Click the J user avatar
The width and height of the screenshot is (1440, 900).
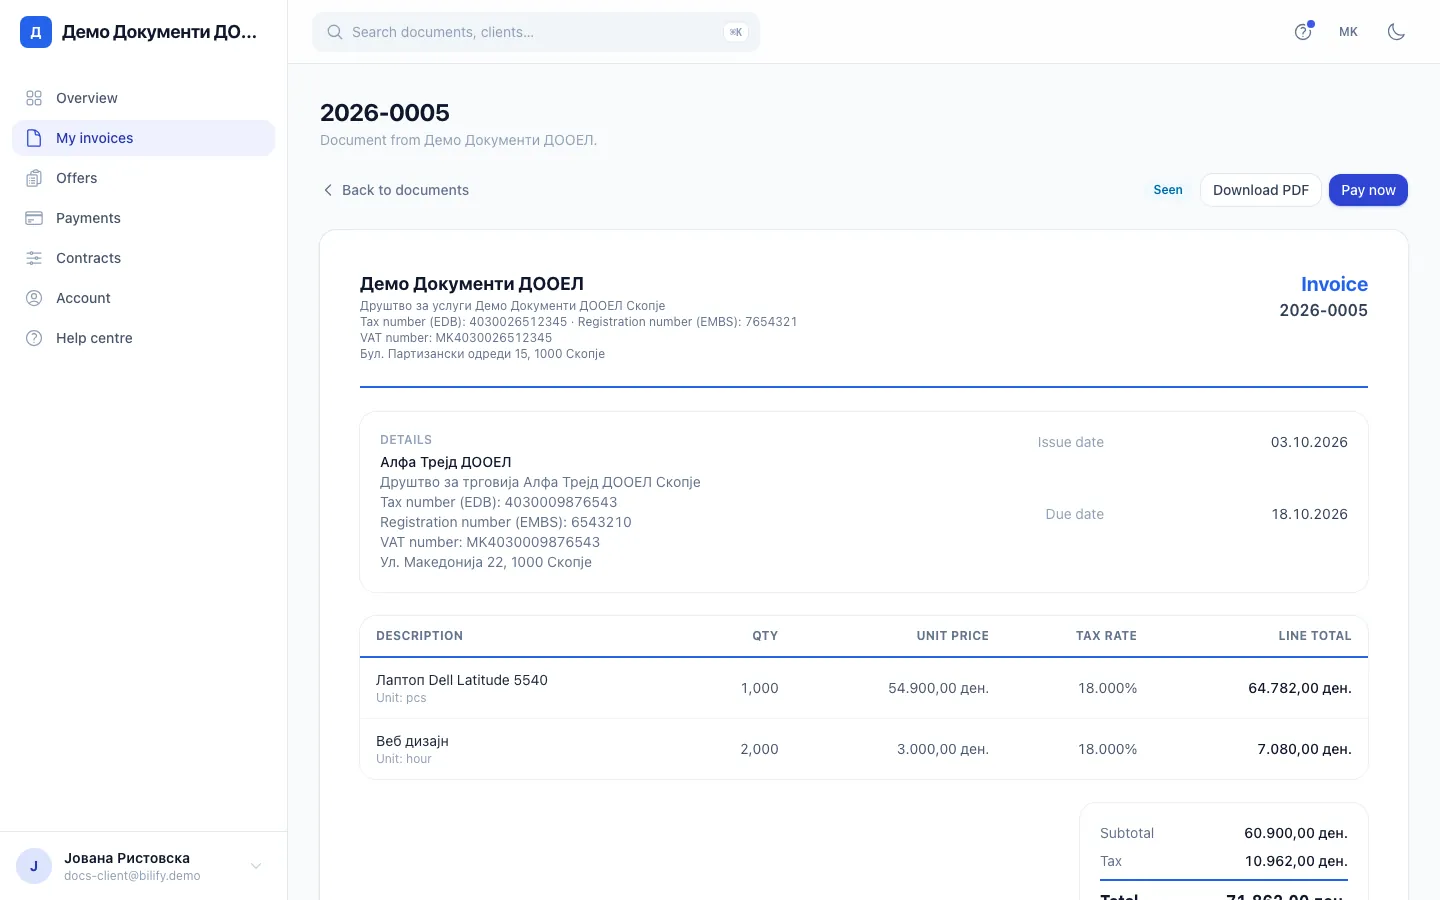coord(34,866)
